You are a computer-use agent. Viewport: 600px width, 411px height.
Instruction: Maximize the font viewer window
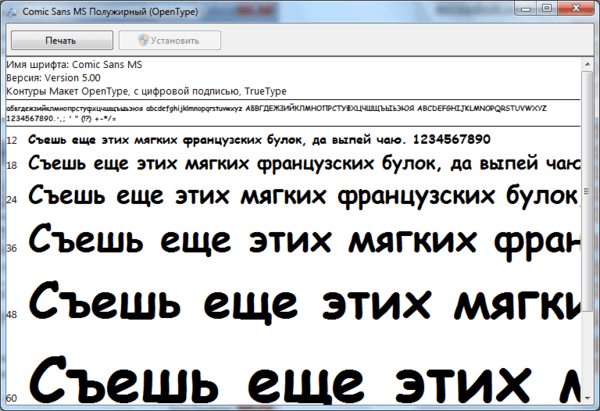point(547,8)
